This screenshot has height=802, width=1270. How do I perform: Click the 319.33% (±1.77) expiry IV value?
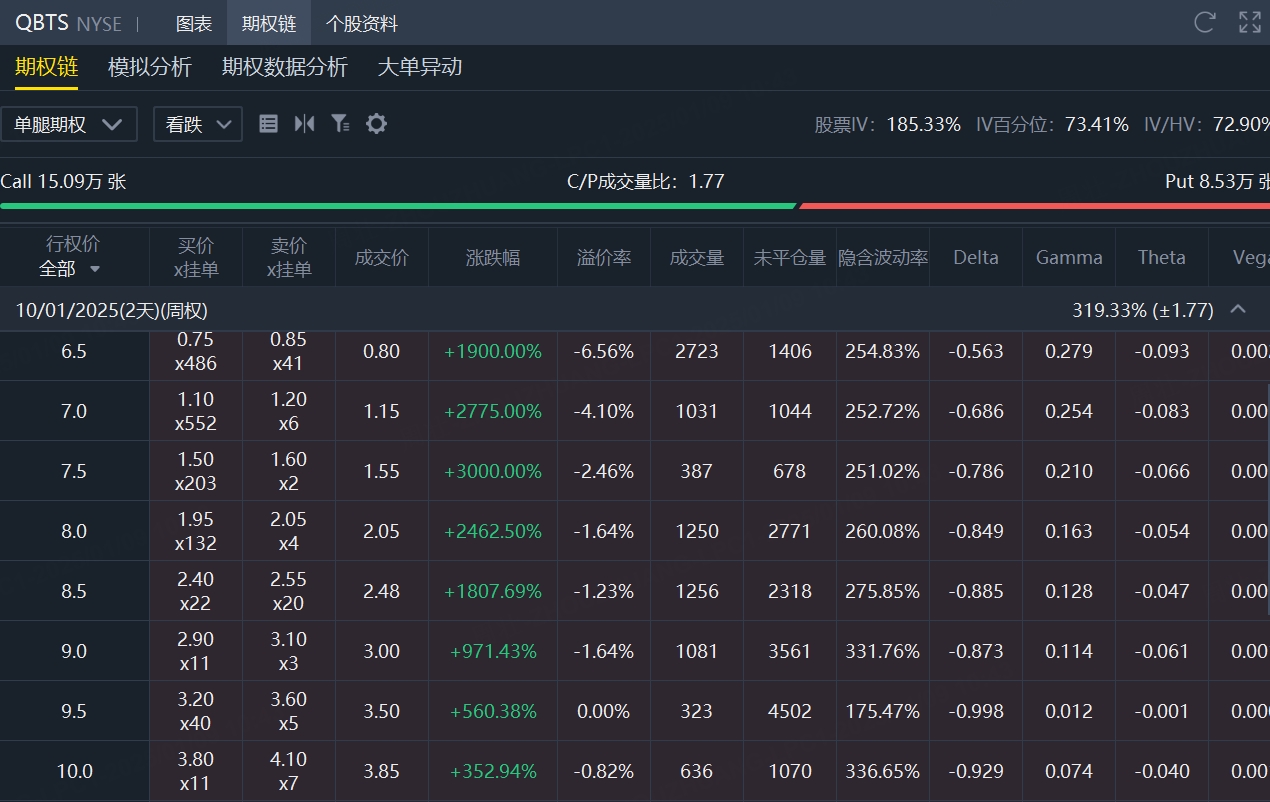(x=1143, y=310)
